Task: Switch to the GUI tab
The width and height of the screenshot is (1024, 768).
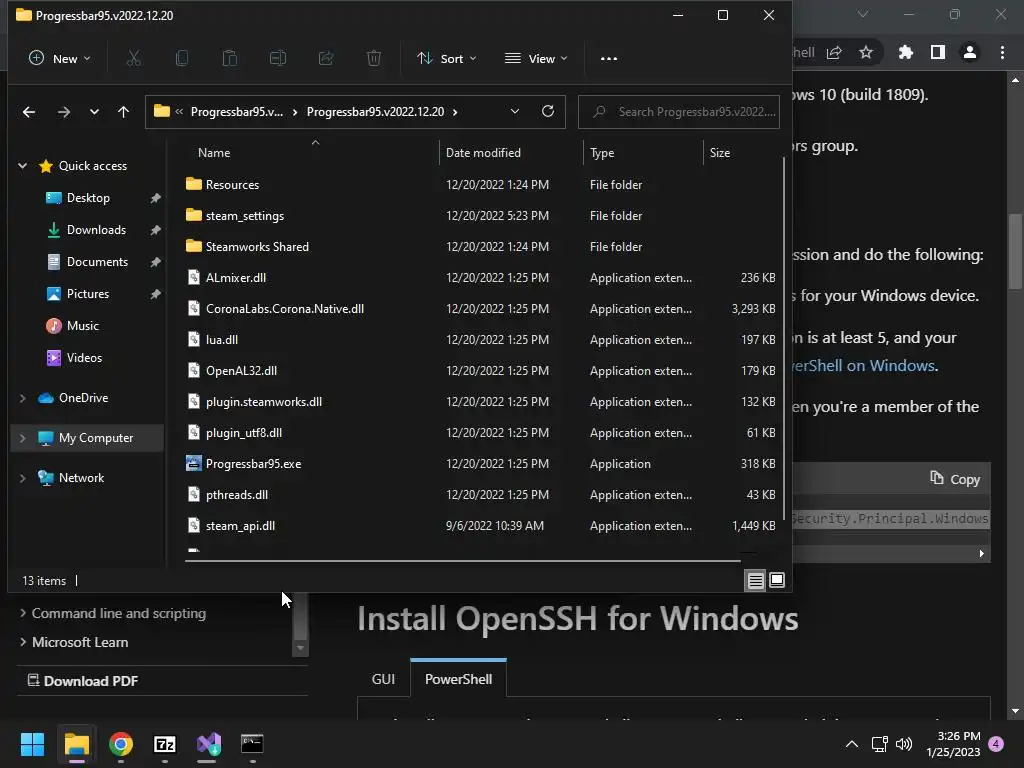Action: [383, 679]
